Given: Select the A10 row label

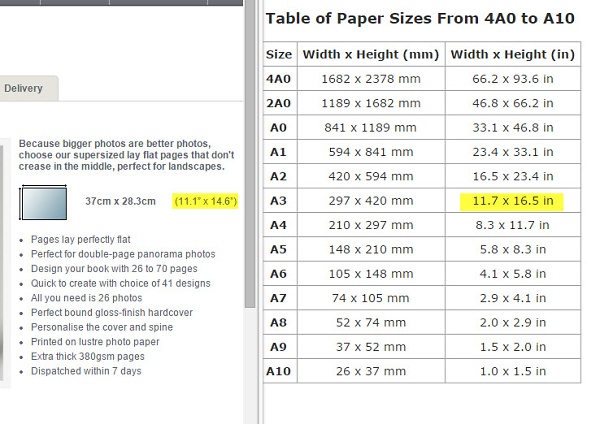Looking at the screenshot, I should click(x=279, y=371).
